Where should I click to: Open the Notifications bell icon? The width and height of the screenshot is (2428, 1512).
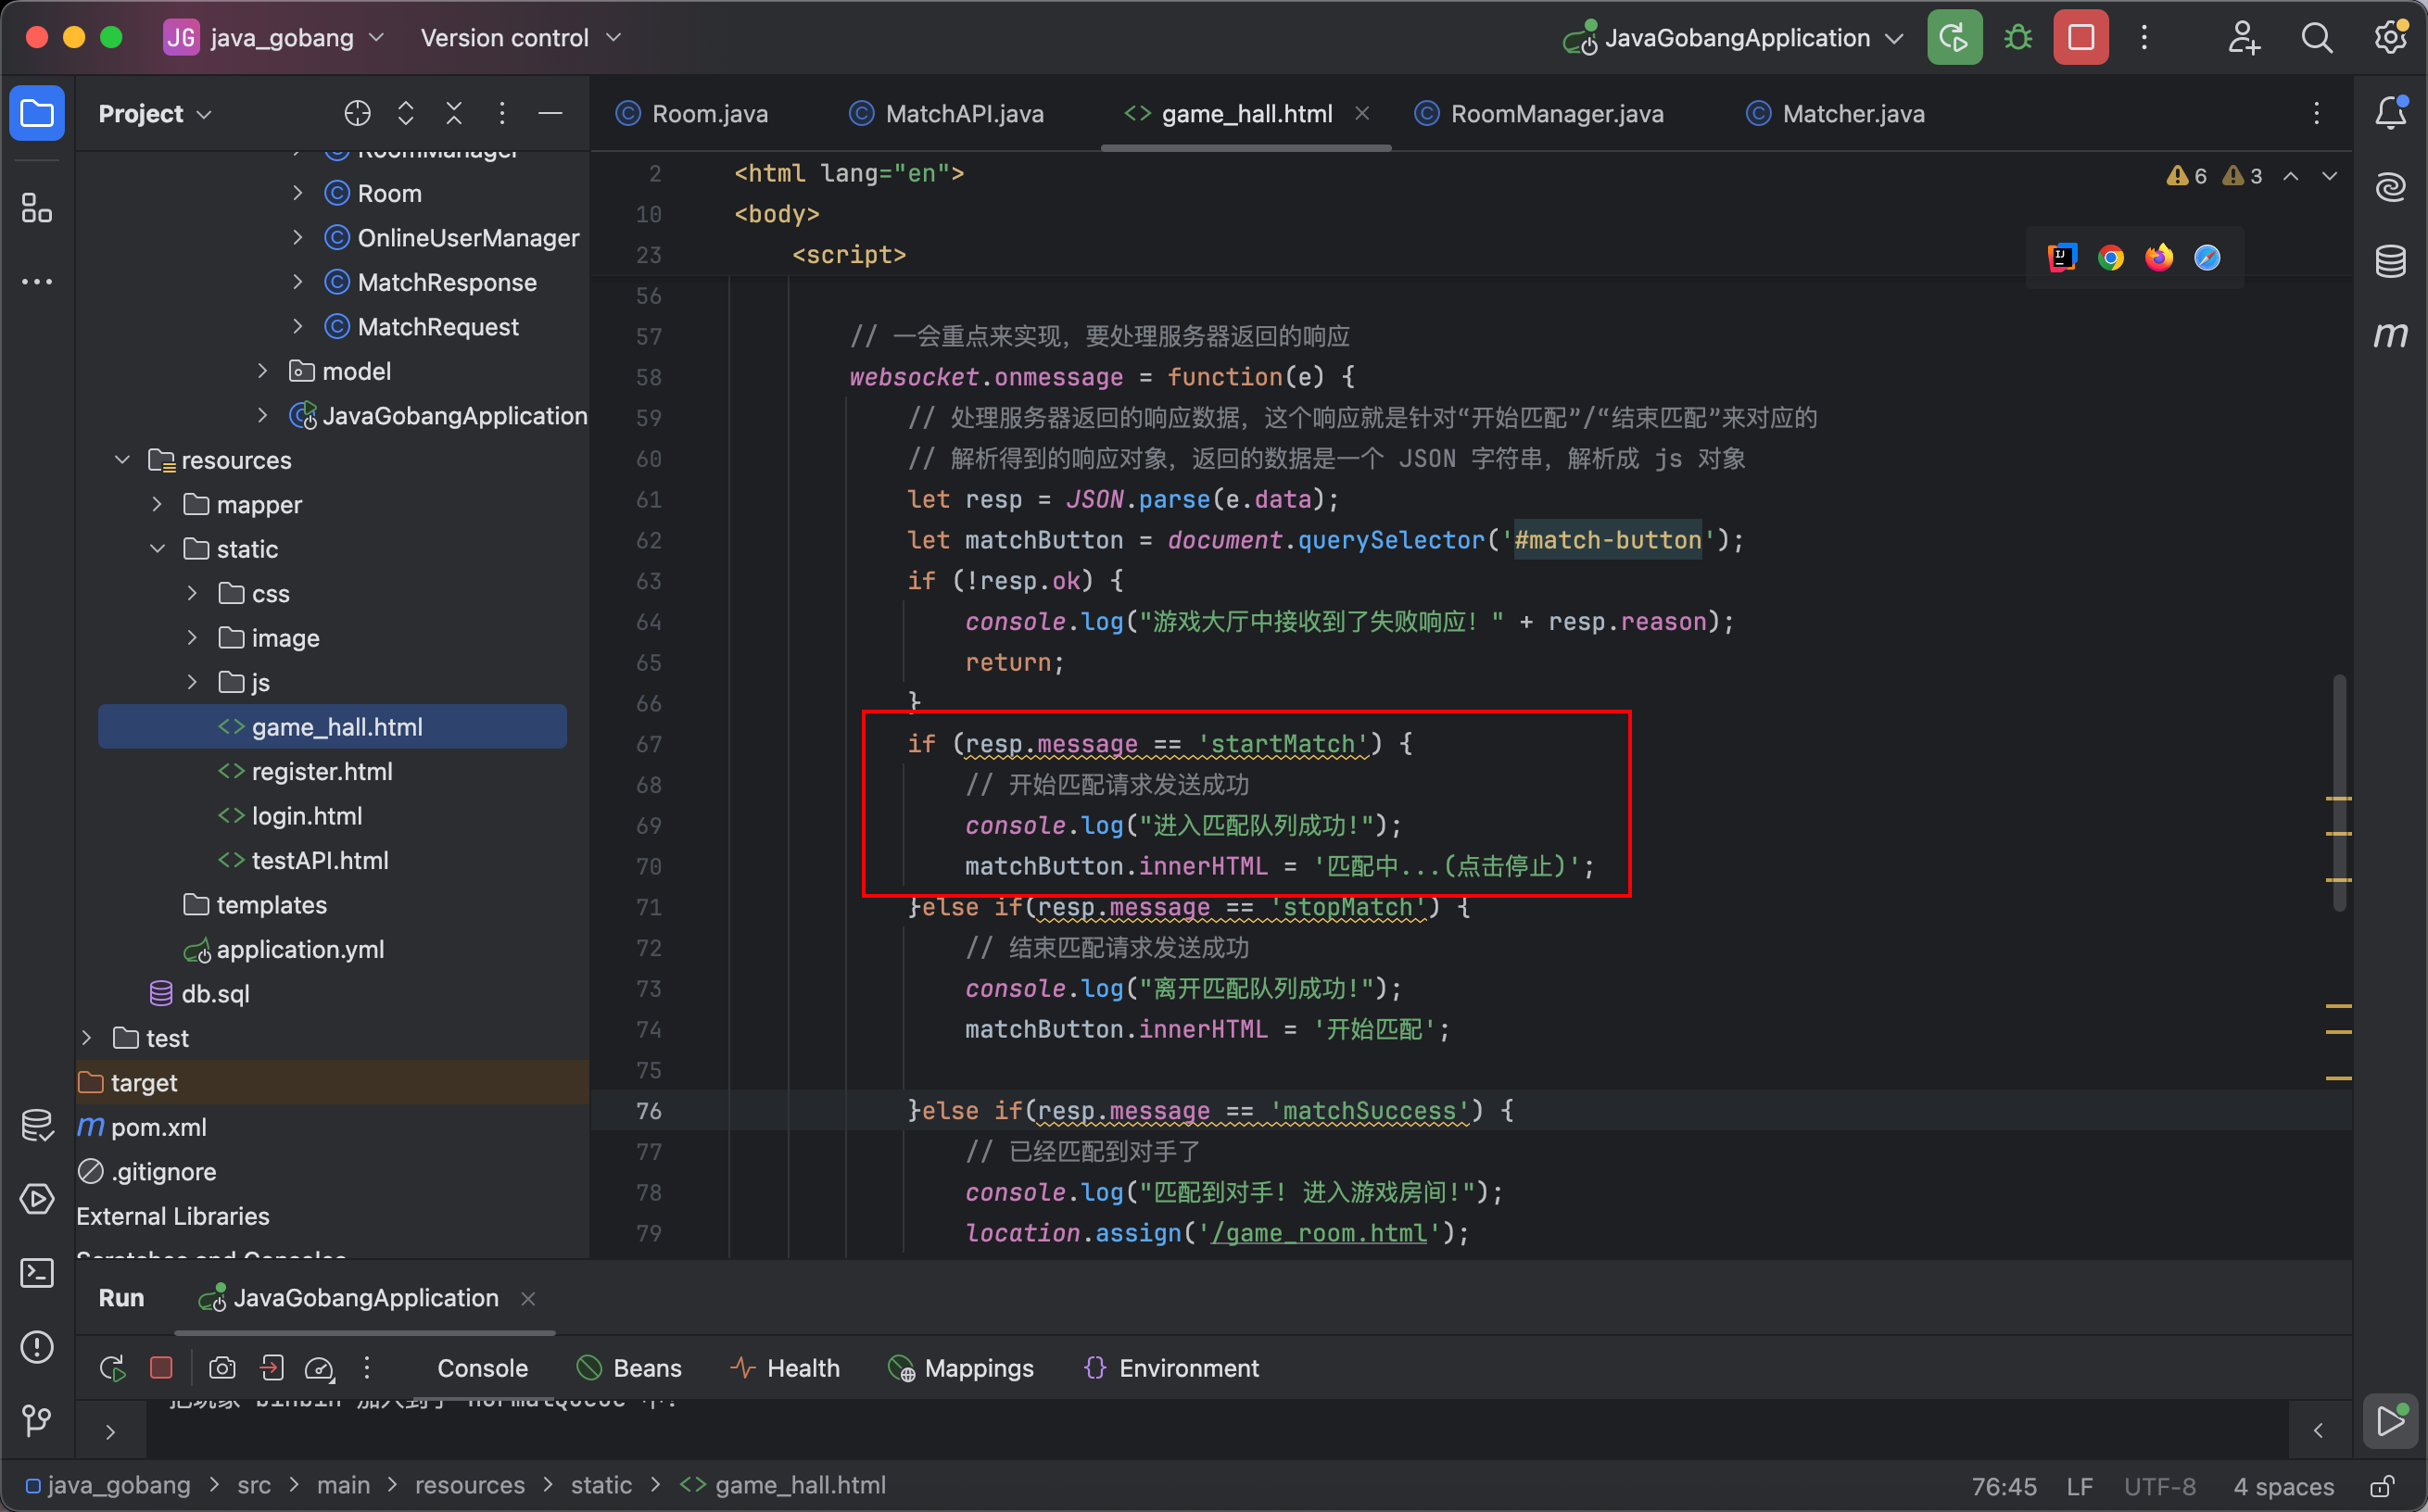pyautogui.click(x=2390, y=113)
